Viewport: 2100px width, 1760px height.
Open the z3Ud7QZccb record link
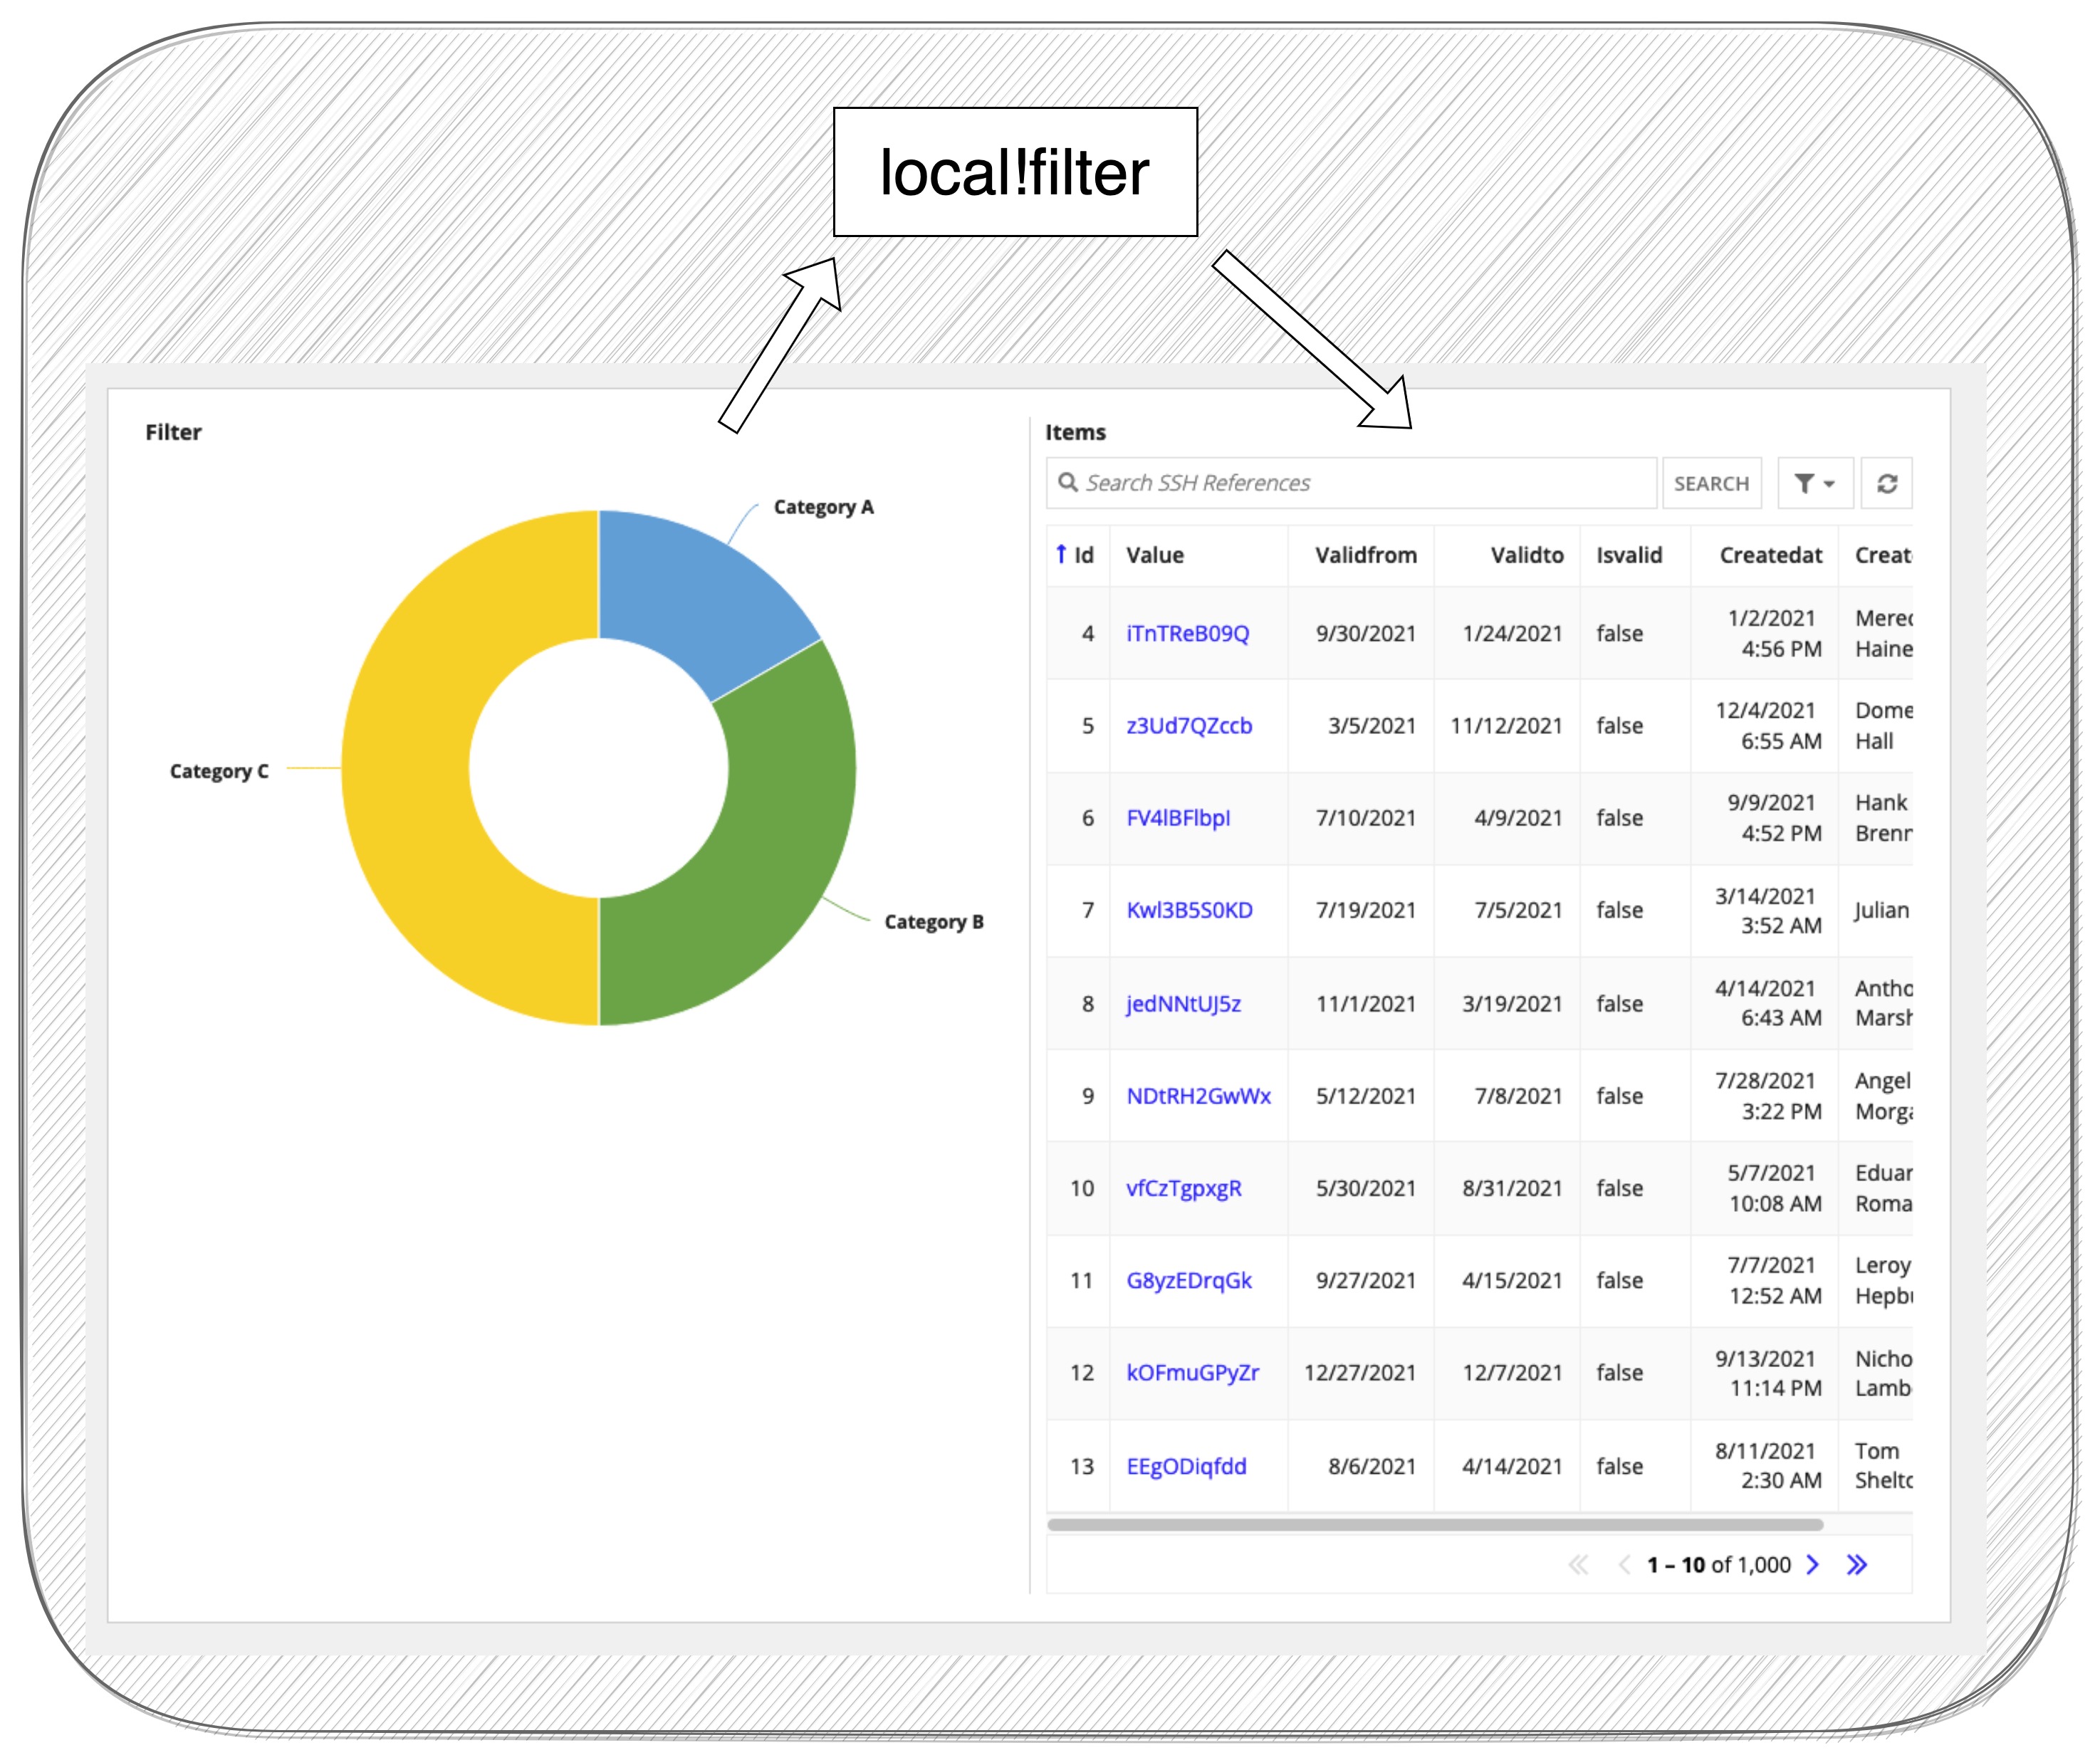click(x=1189, y=726)
